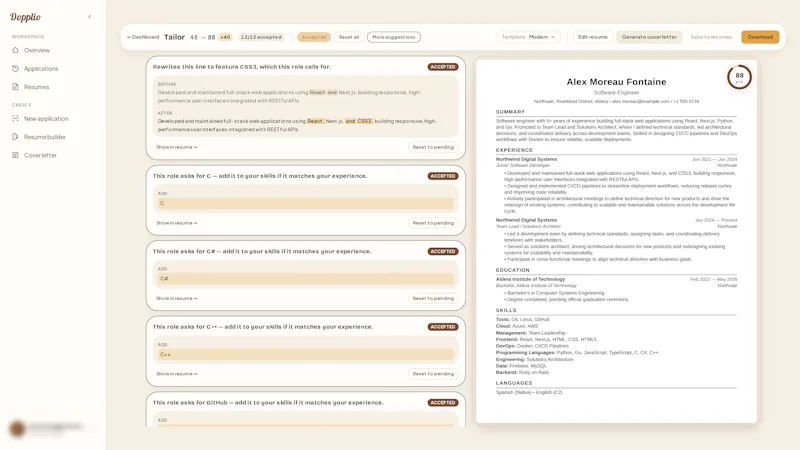Click ACCEPTED badge on CSS3 card
The width and height of the screenshot is (800, 450).
coord(443,67)
